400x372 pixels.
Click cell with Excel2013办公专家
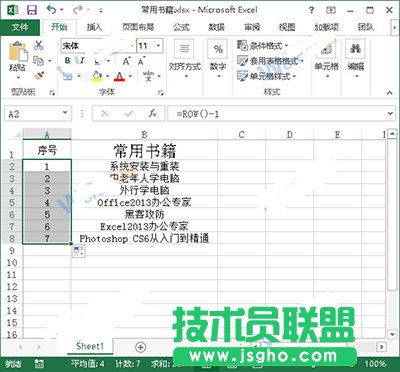[x=144, y=226]
